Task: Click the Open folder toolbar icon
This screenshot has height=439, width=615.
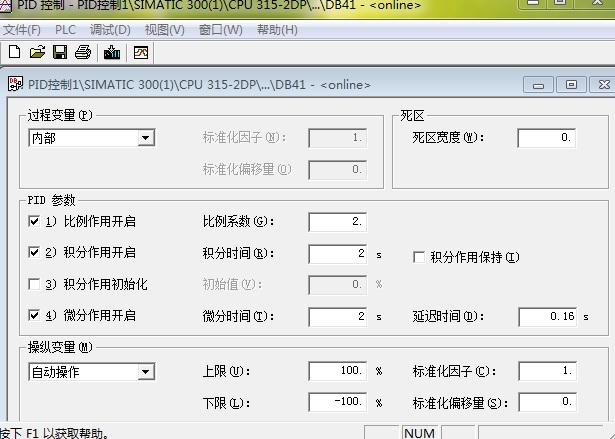Action: (37, 52)
